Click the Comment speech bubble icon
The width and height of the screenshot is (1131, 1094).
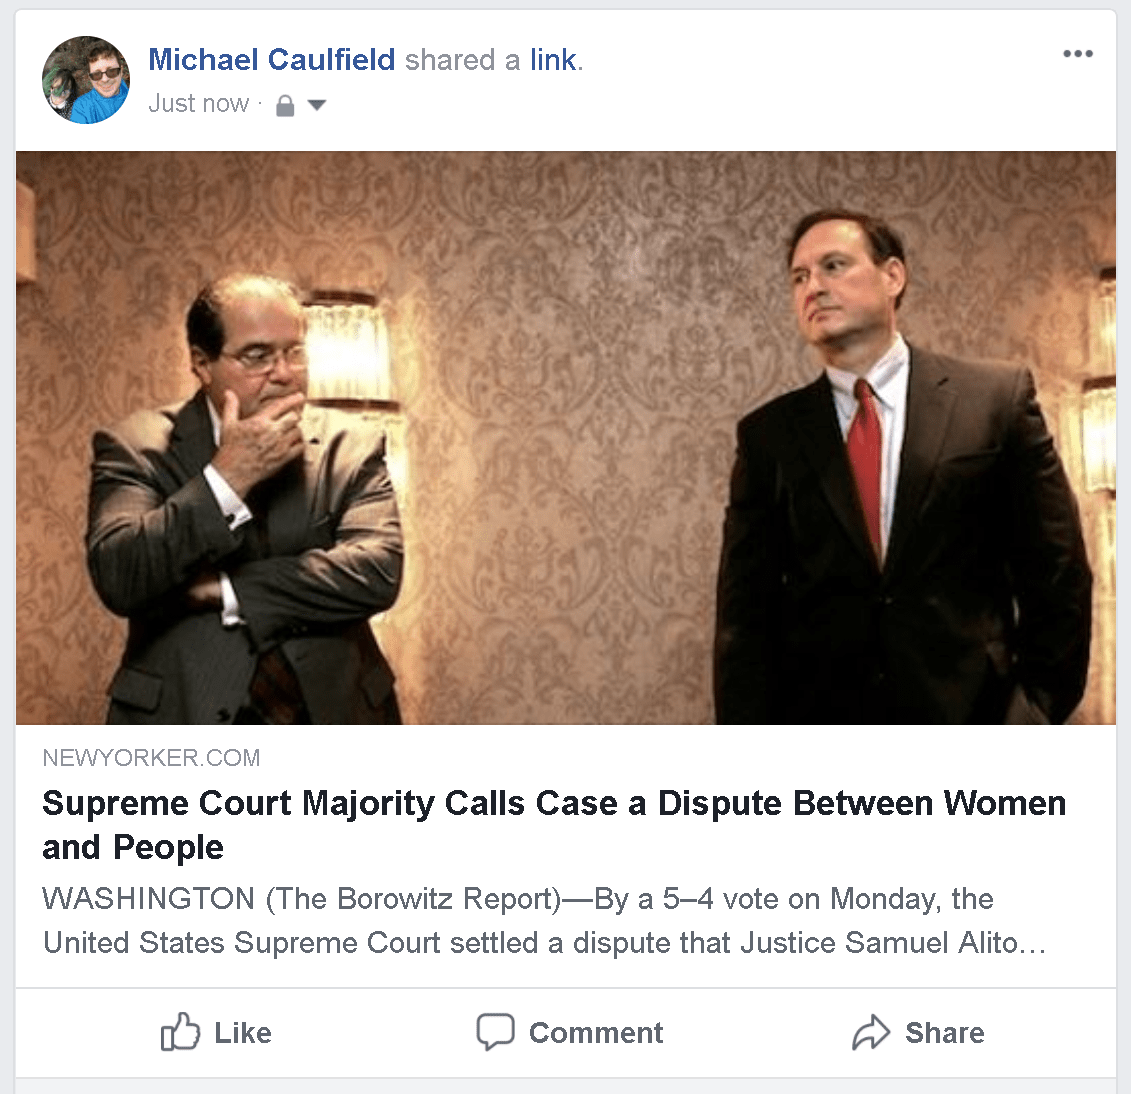point(497,1032)
